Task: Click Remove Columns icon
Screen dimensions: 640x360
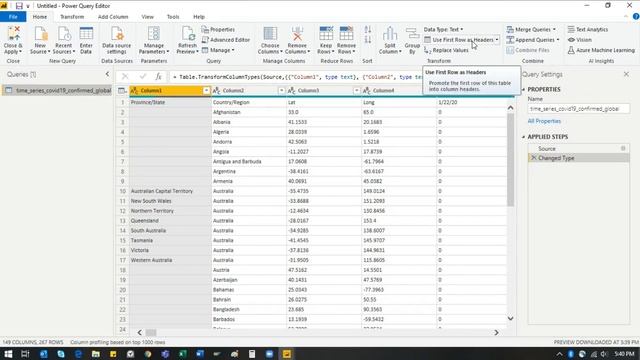Action: point(297,33)
